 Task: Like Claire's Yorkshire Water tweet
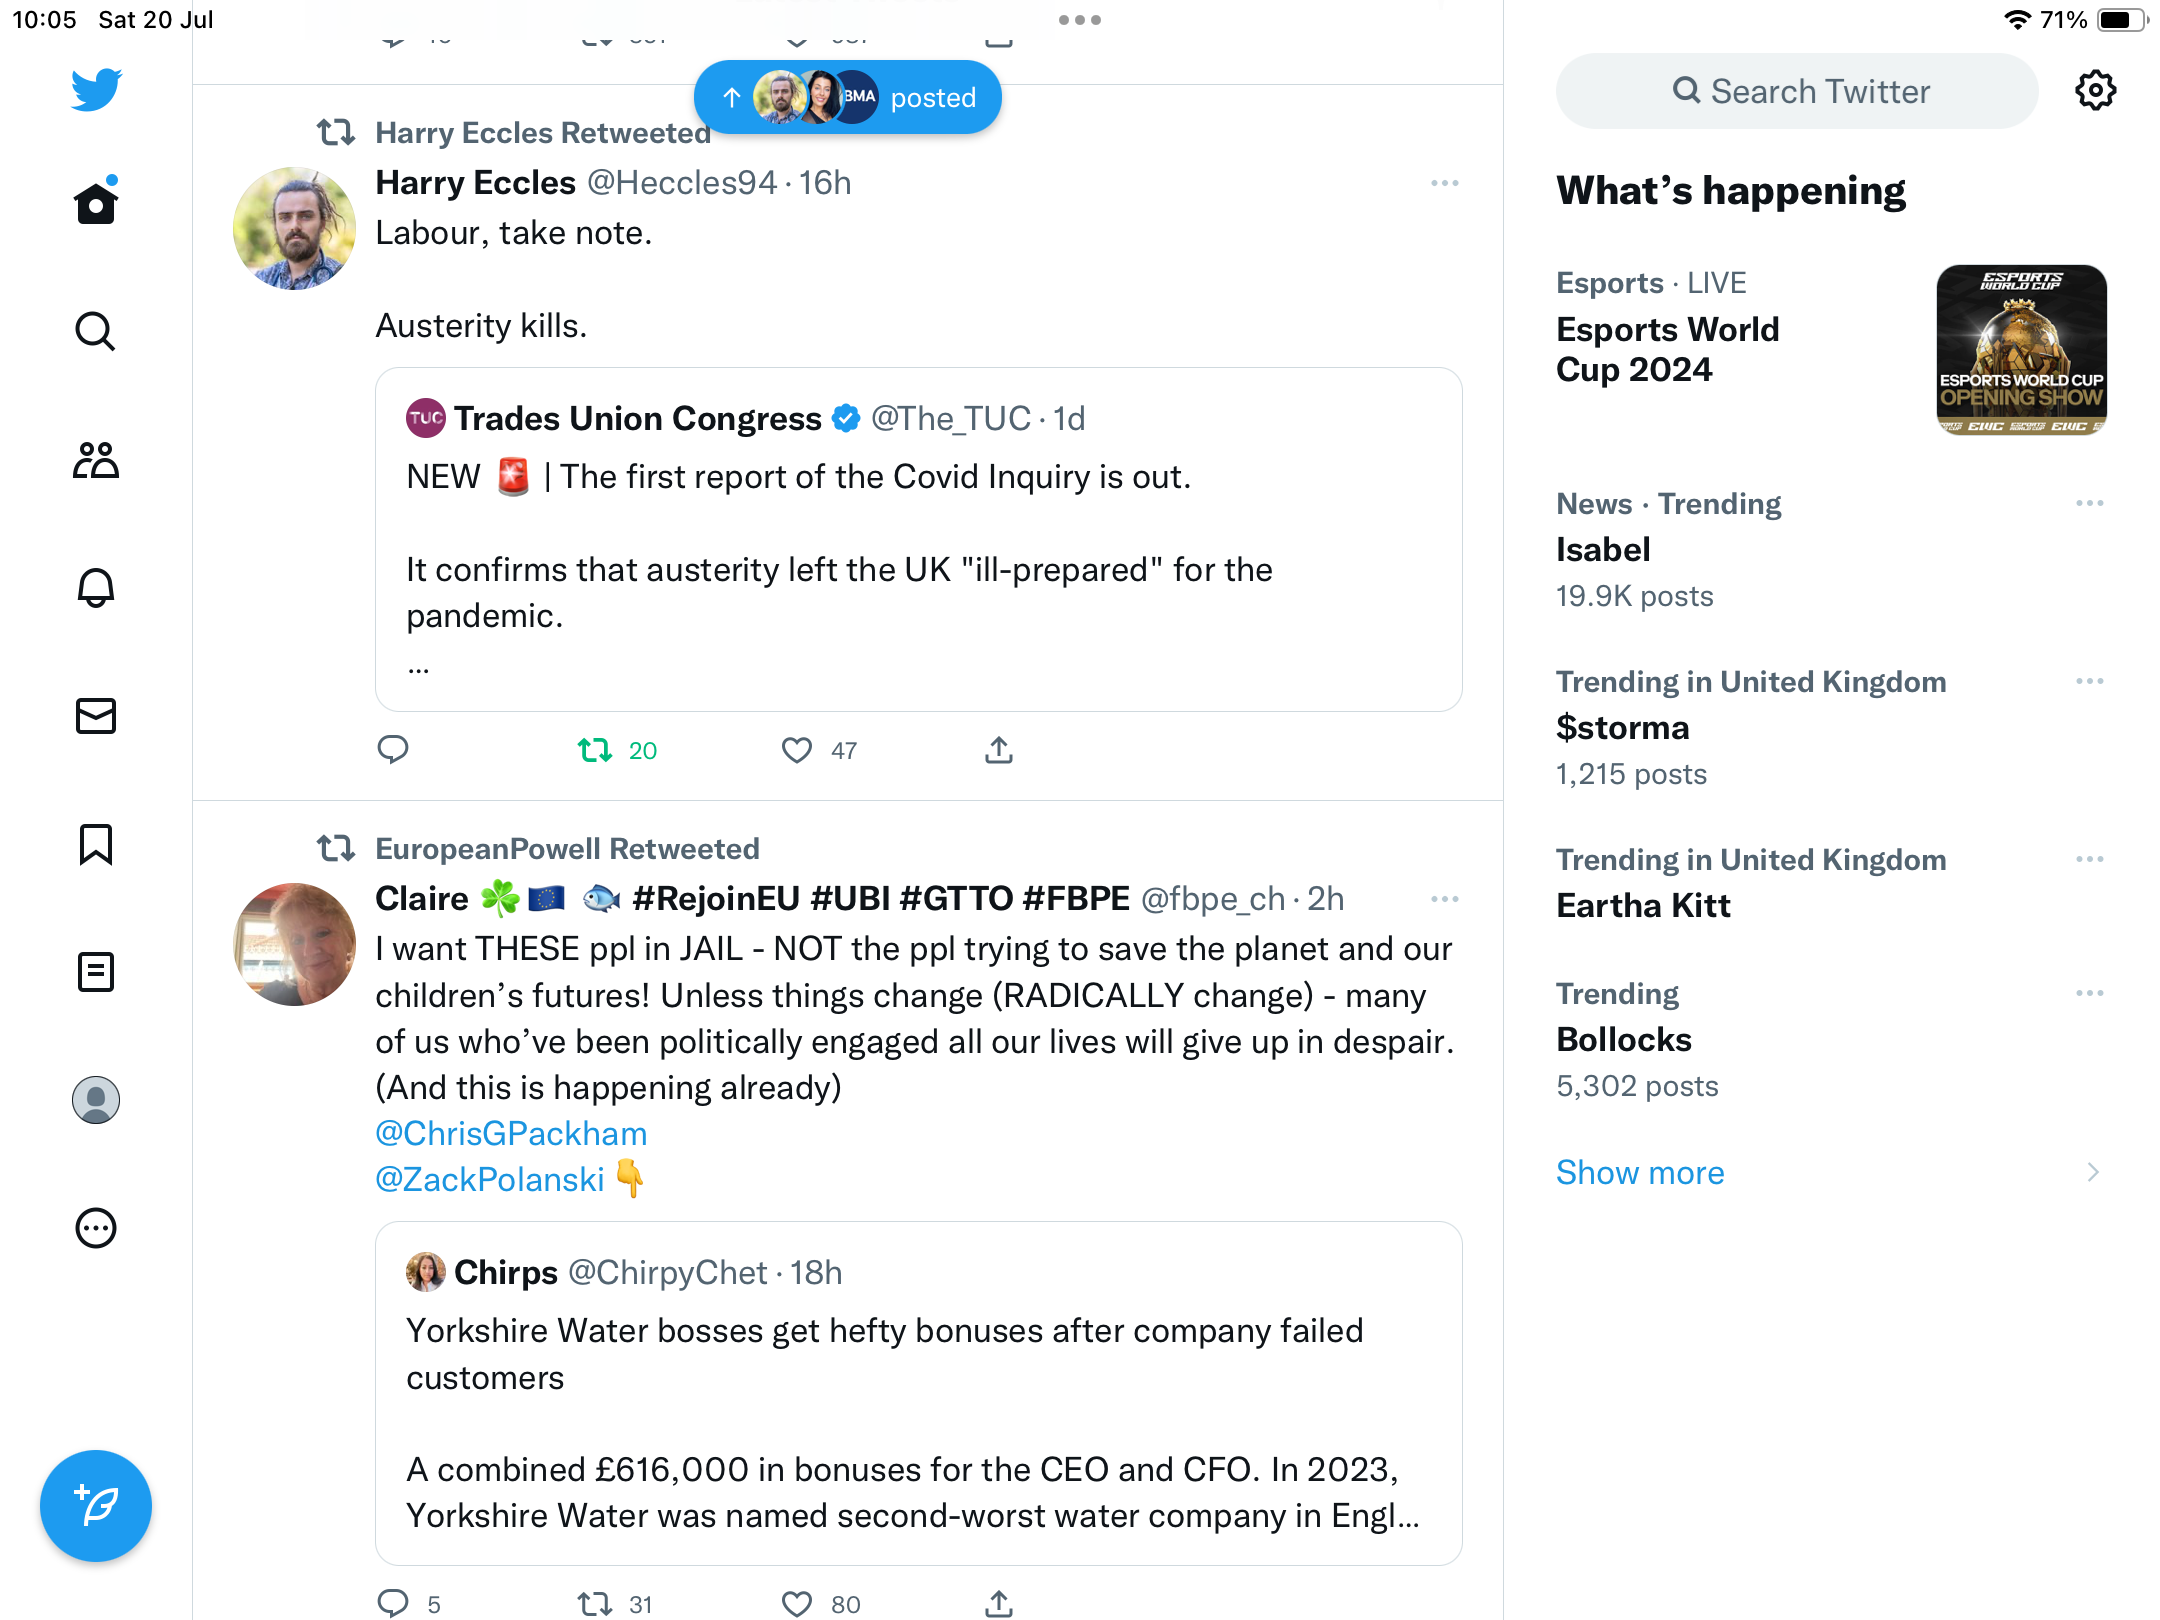click(797, 1604)
